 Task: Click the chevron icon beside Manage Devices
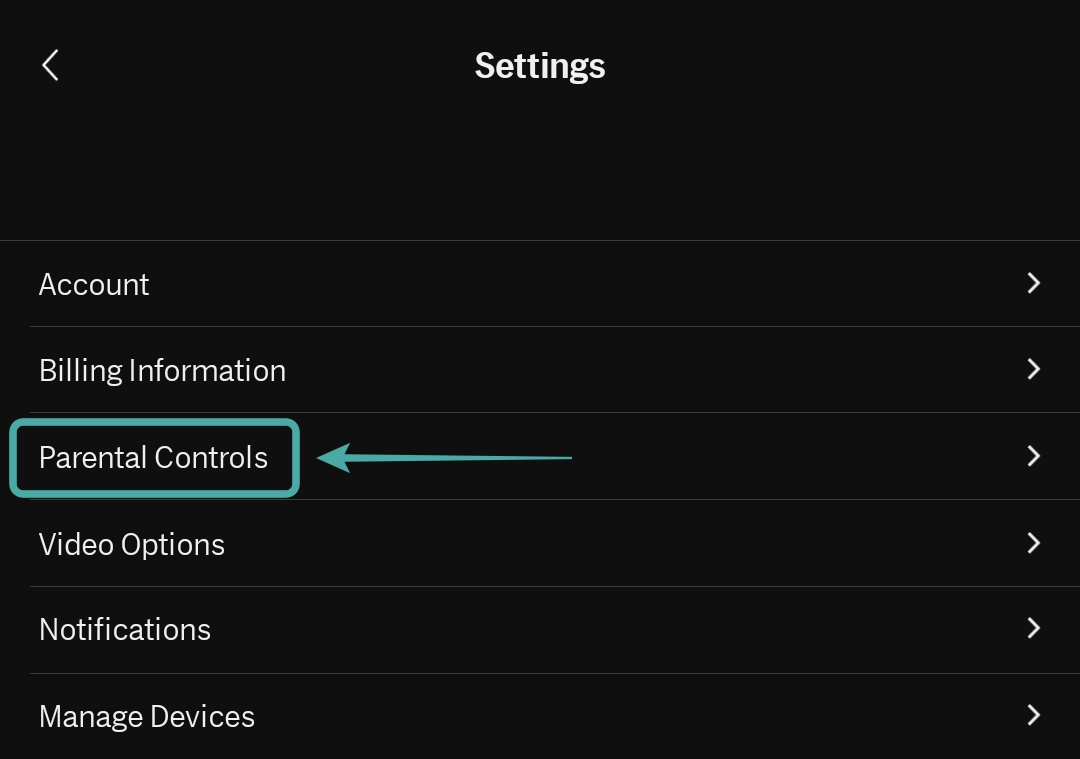coord(1034,716)
